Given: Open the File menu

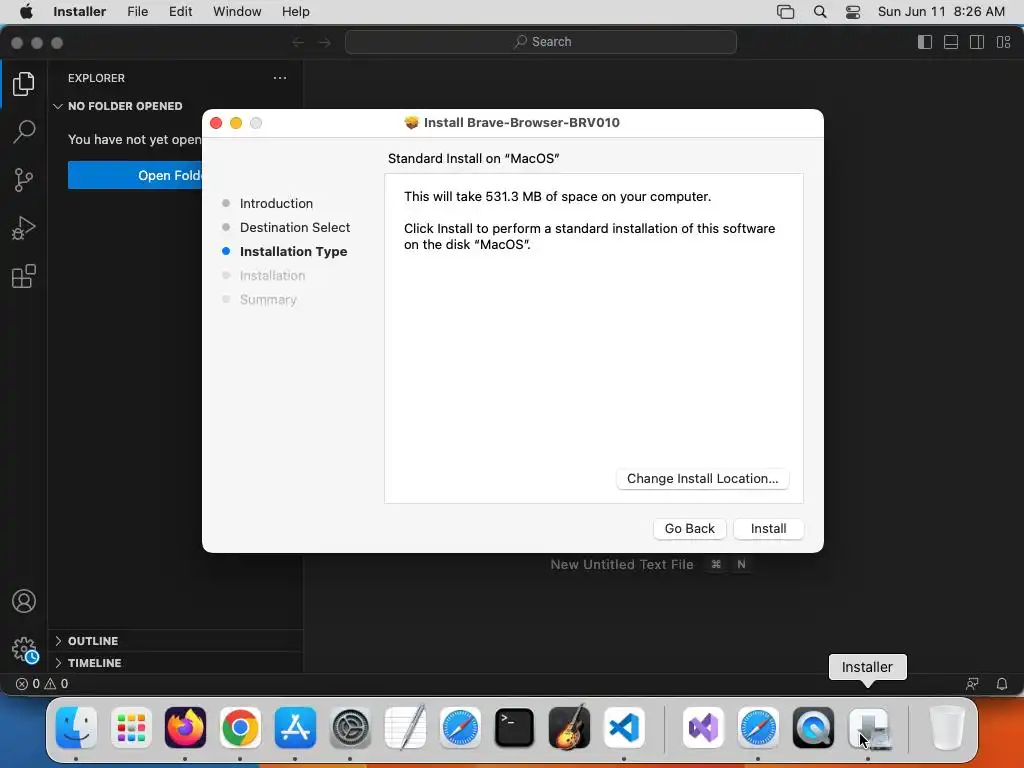Looking at the screenshot, I should pos(138,12).
